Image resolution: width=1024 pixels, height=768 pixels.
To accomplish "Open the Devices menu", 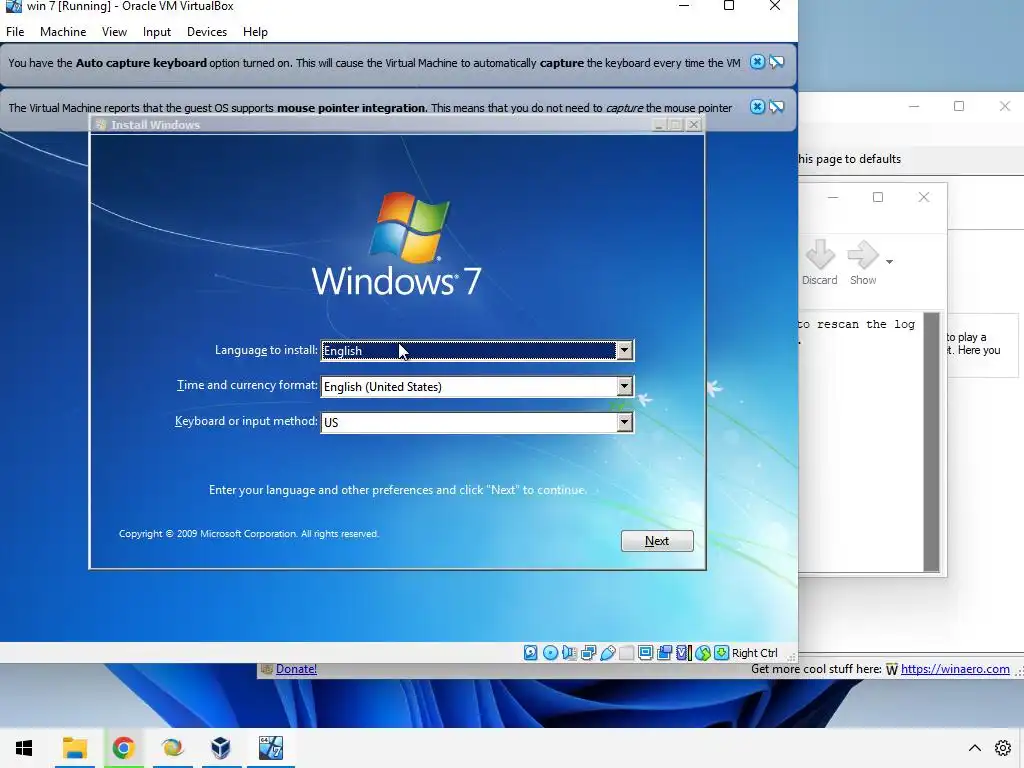I will coord(207,32).
